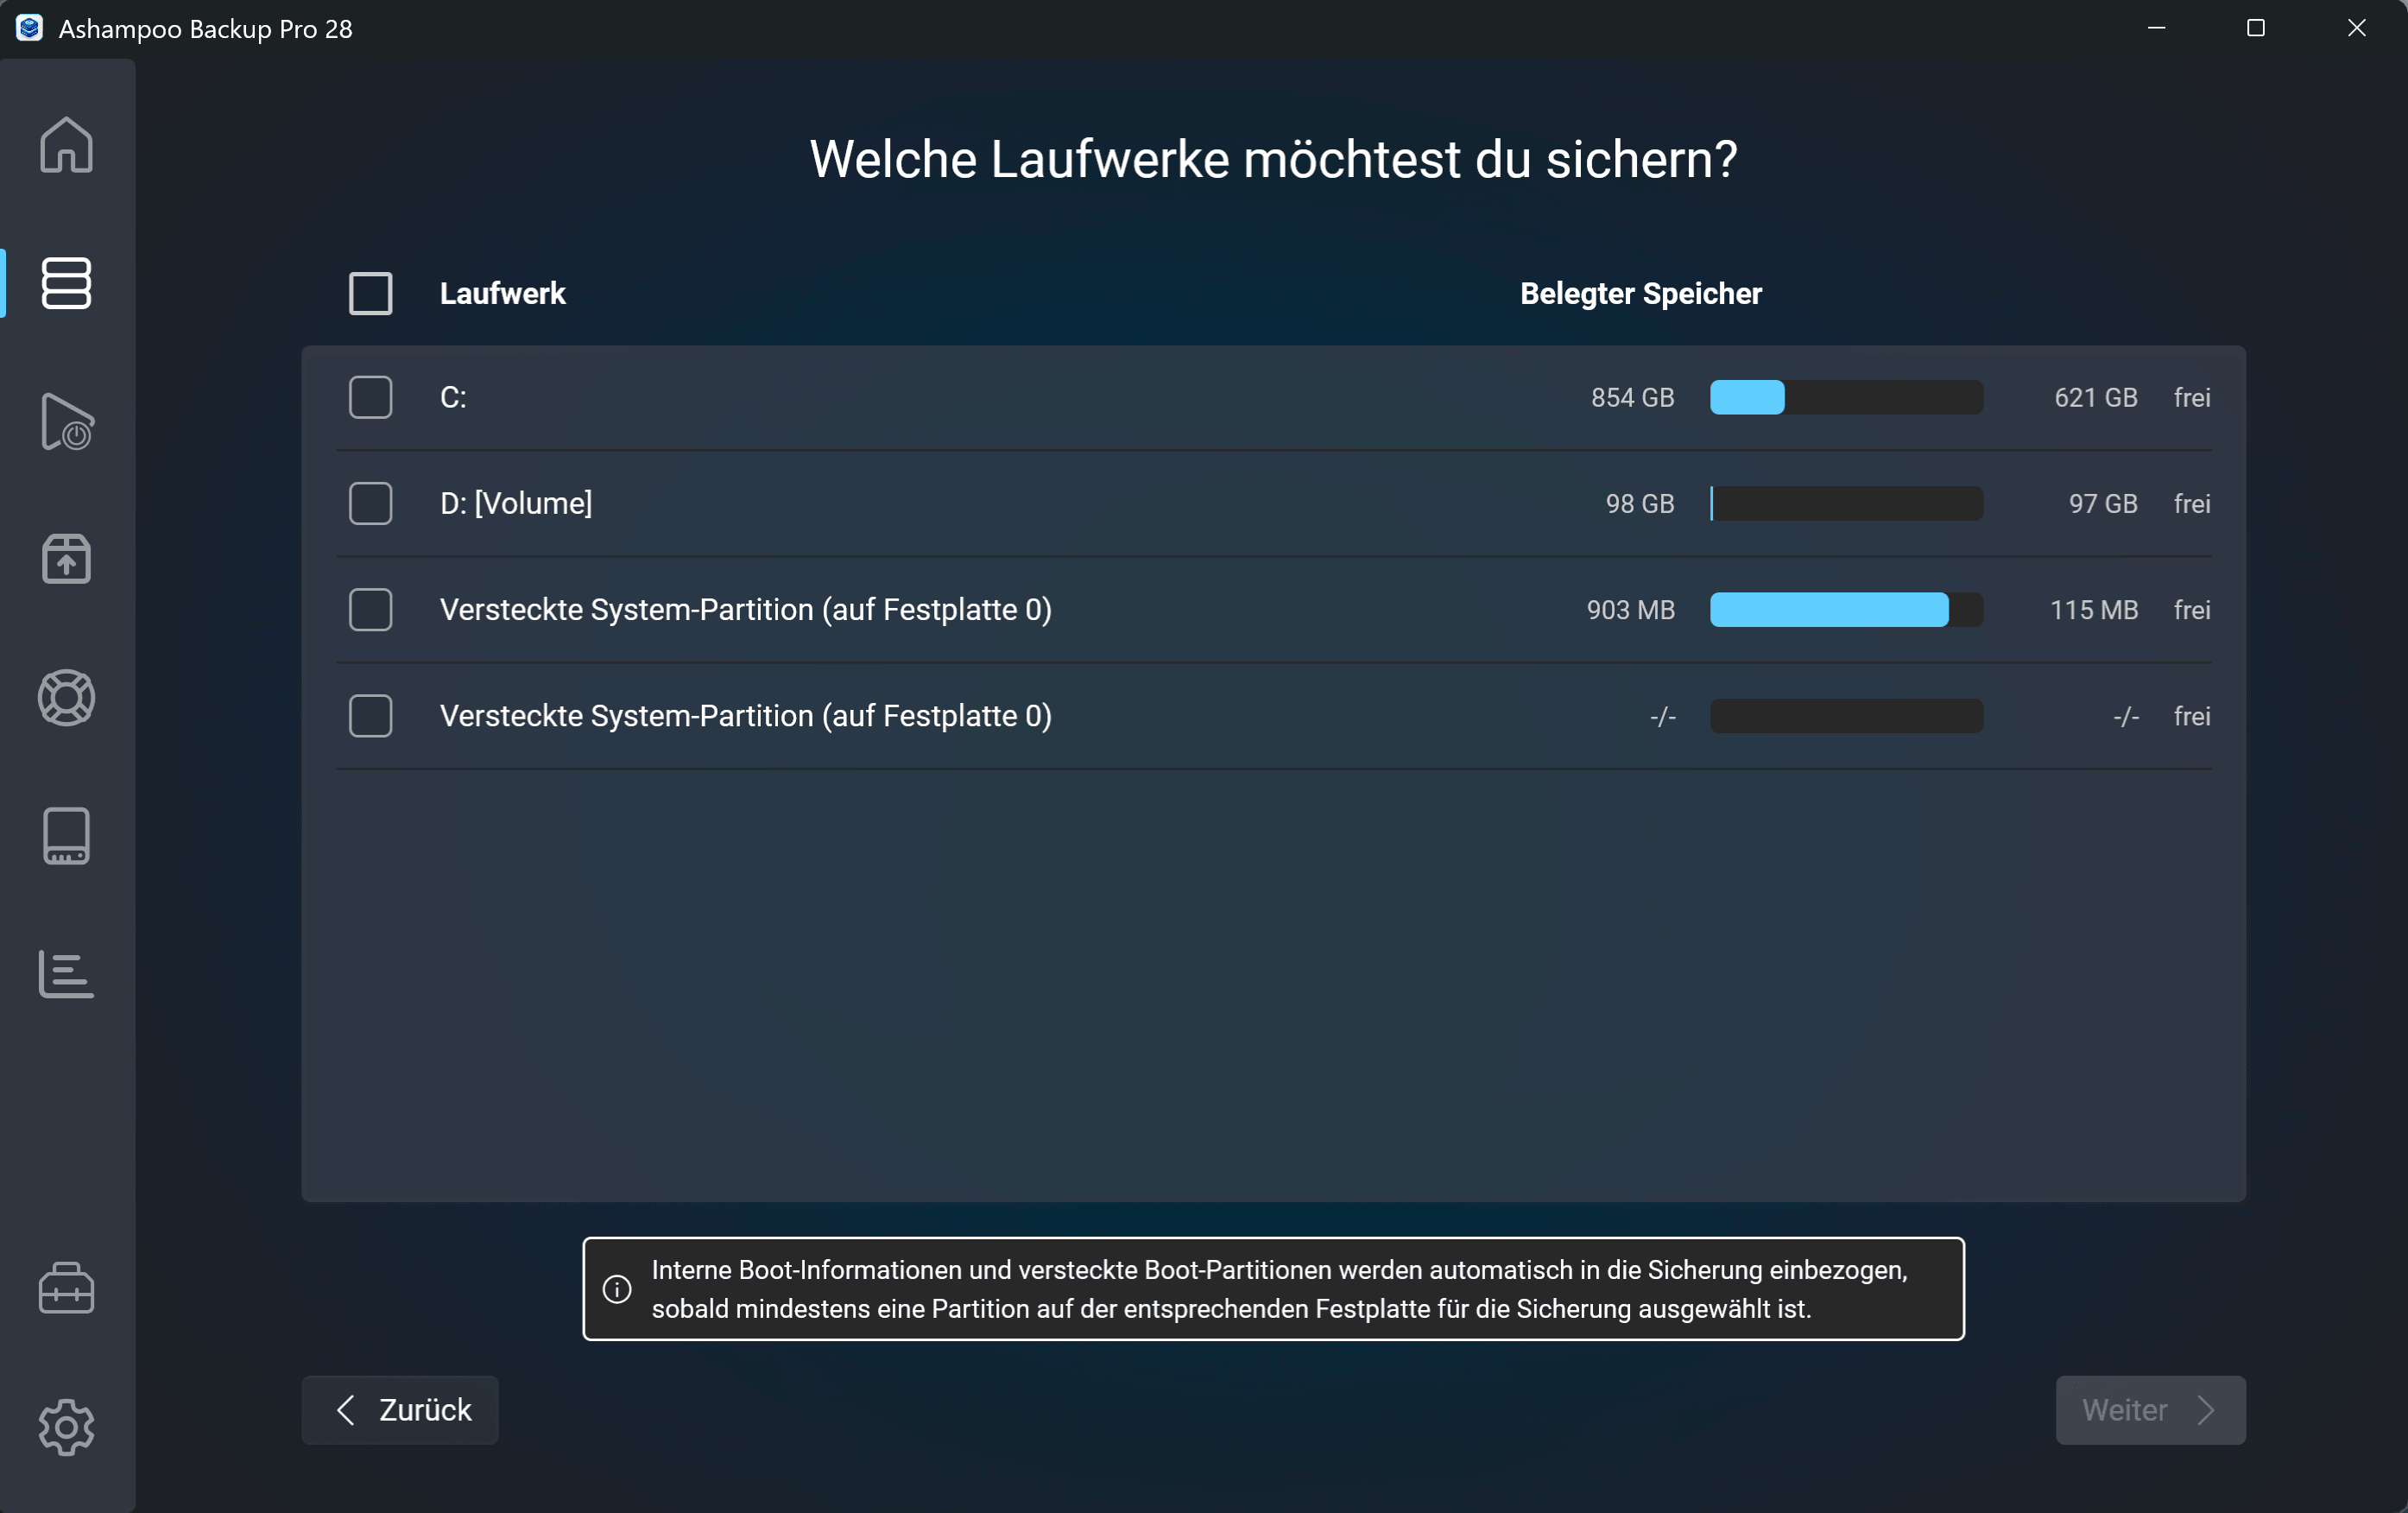The height and width of the screenshot is (1513, 2408).
Task: Check the D: [Volume] checkbox
Action: point(370,503)
